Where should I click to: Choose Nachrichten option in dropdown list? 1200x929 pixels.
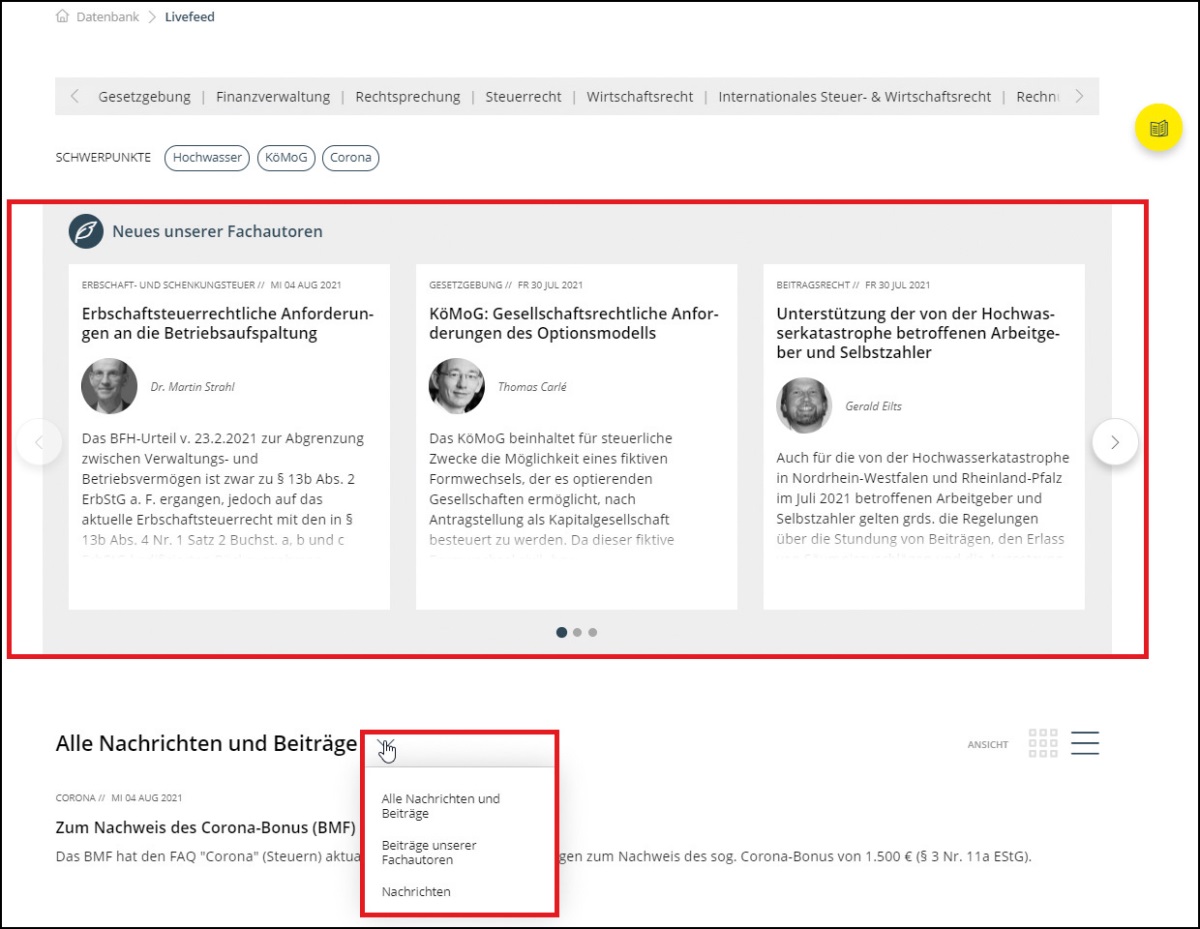(x=416, y=891)
